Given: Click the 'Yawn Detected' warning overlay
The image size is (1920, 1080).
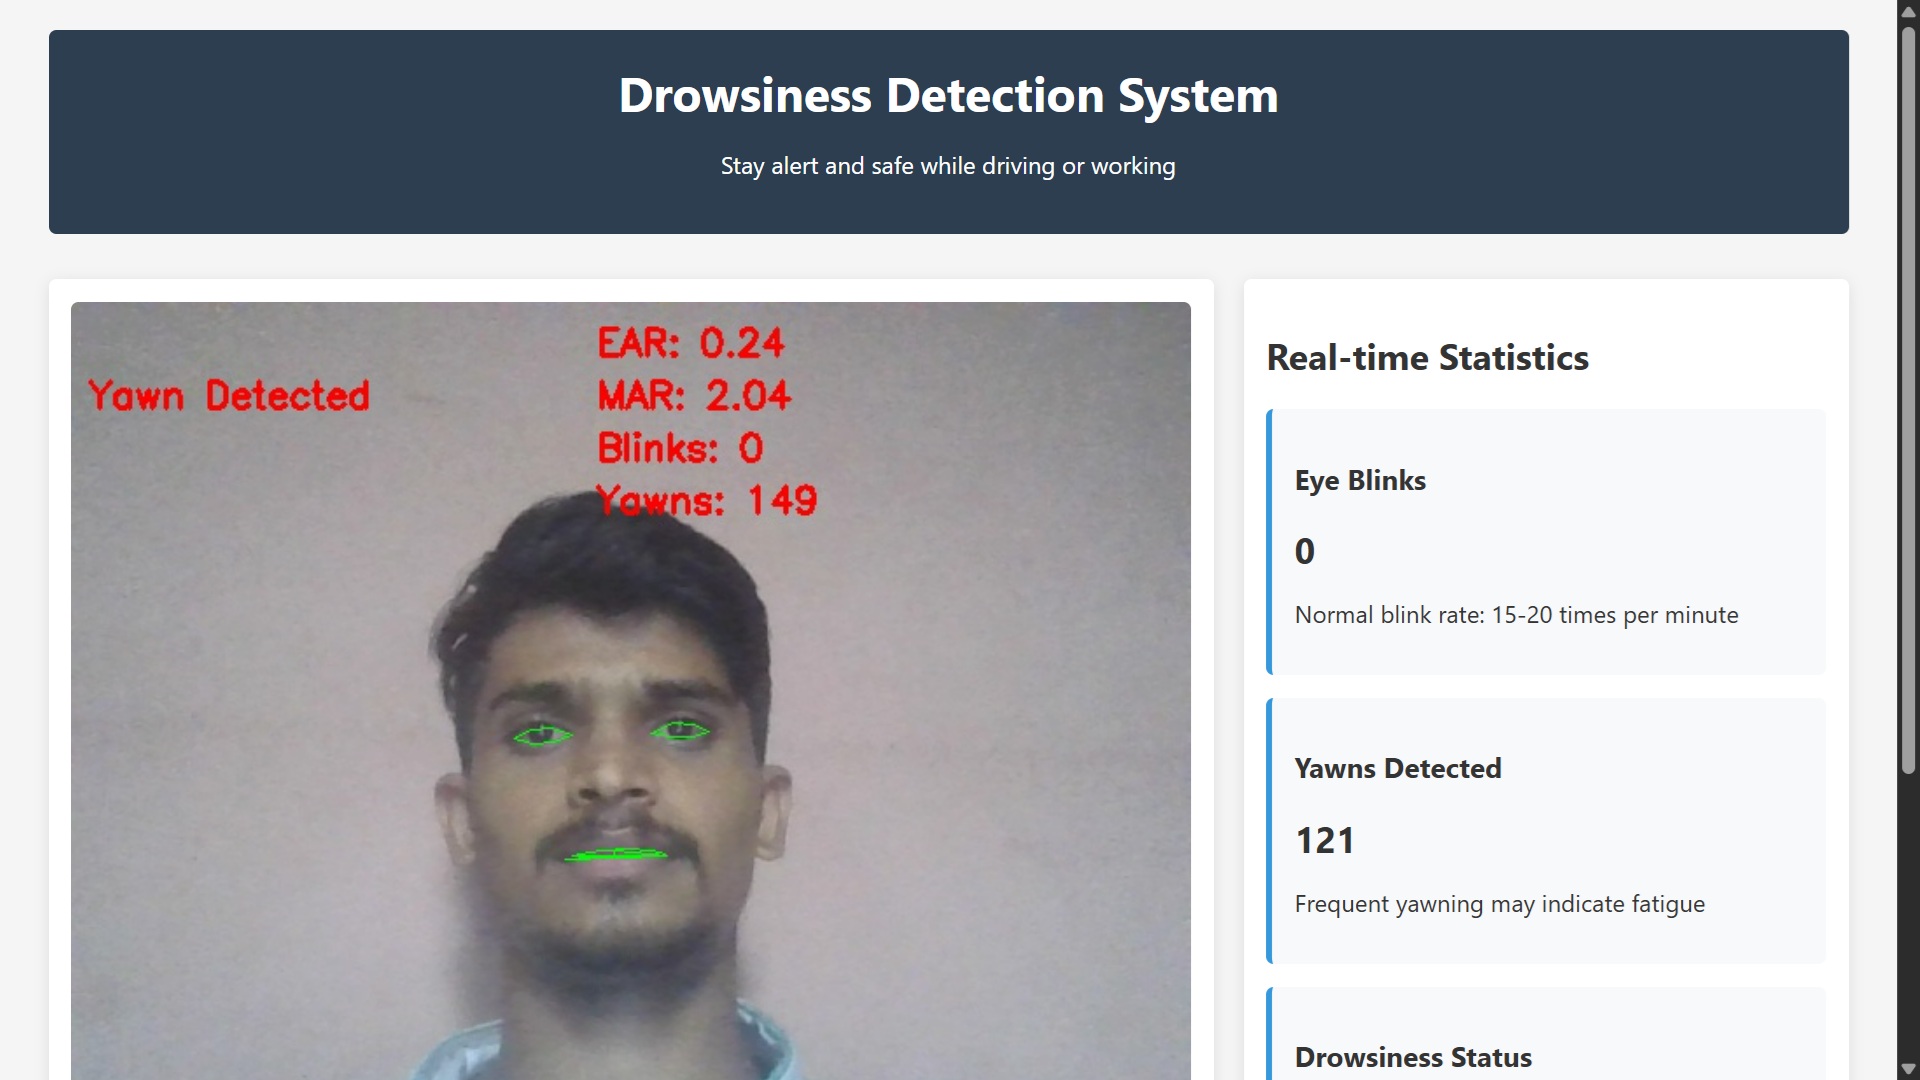Looking at the screenshot, I should point(228,395).
